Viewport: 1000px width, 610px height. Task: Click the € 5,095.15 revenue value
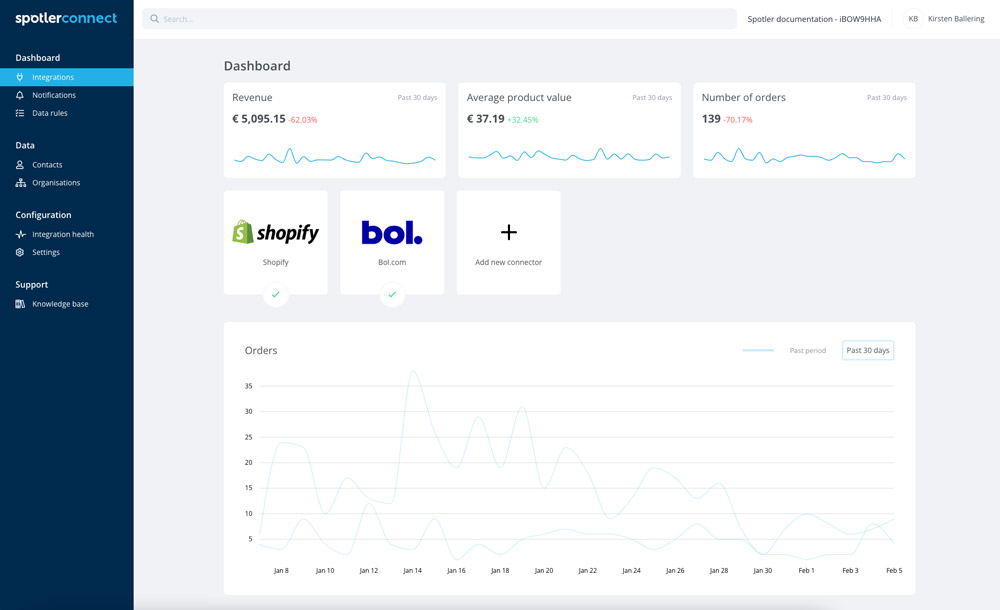258,119
